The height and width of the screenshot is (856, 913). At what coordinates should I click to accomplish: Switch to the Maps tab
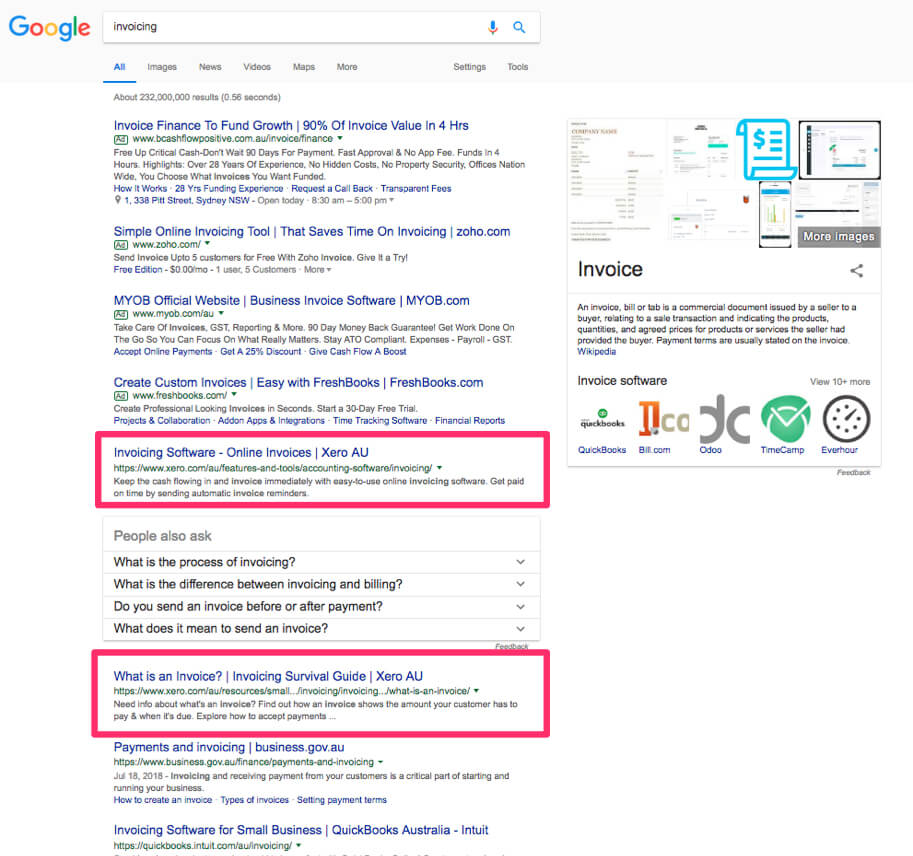[304, 67]
